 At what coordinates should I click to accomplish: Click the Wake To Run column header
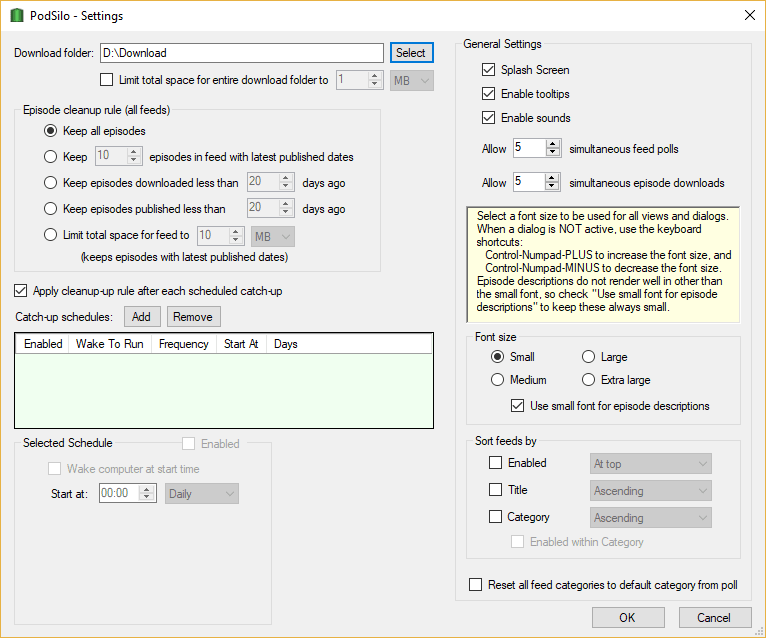click(105, 344)
